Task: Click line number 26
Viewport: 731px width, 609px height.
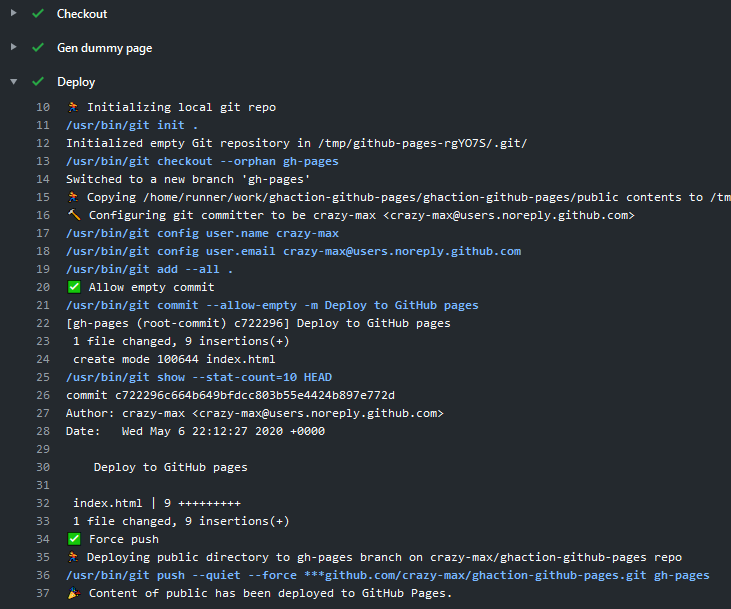Action: 43,395
